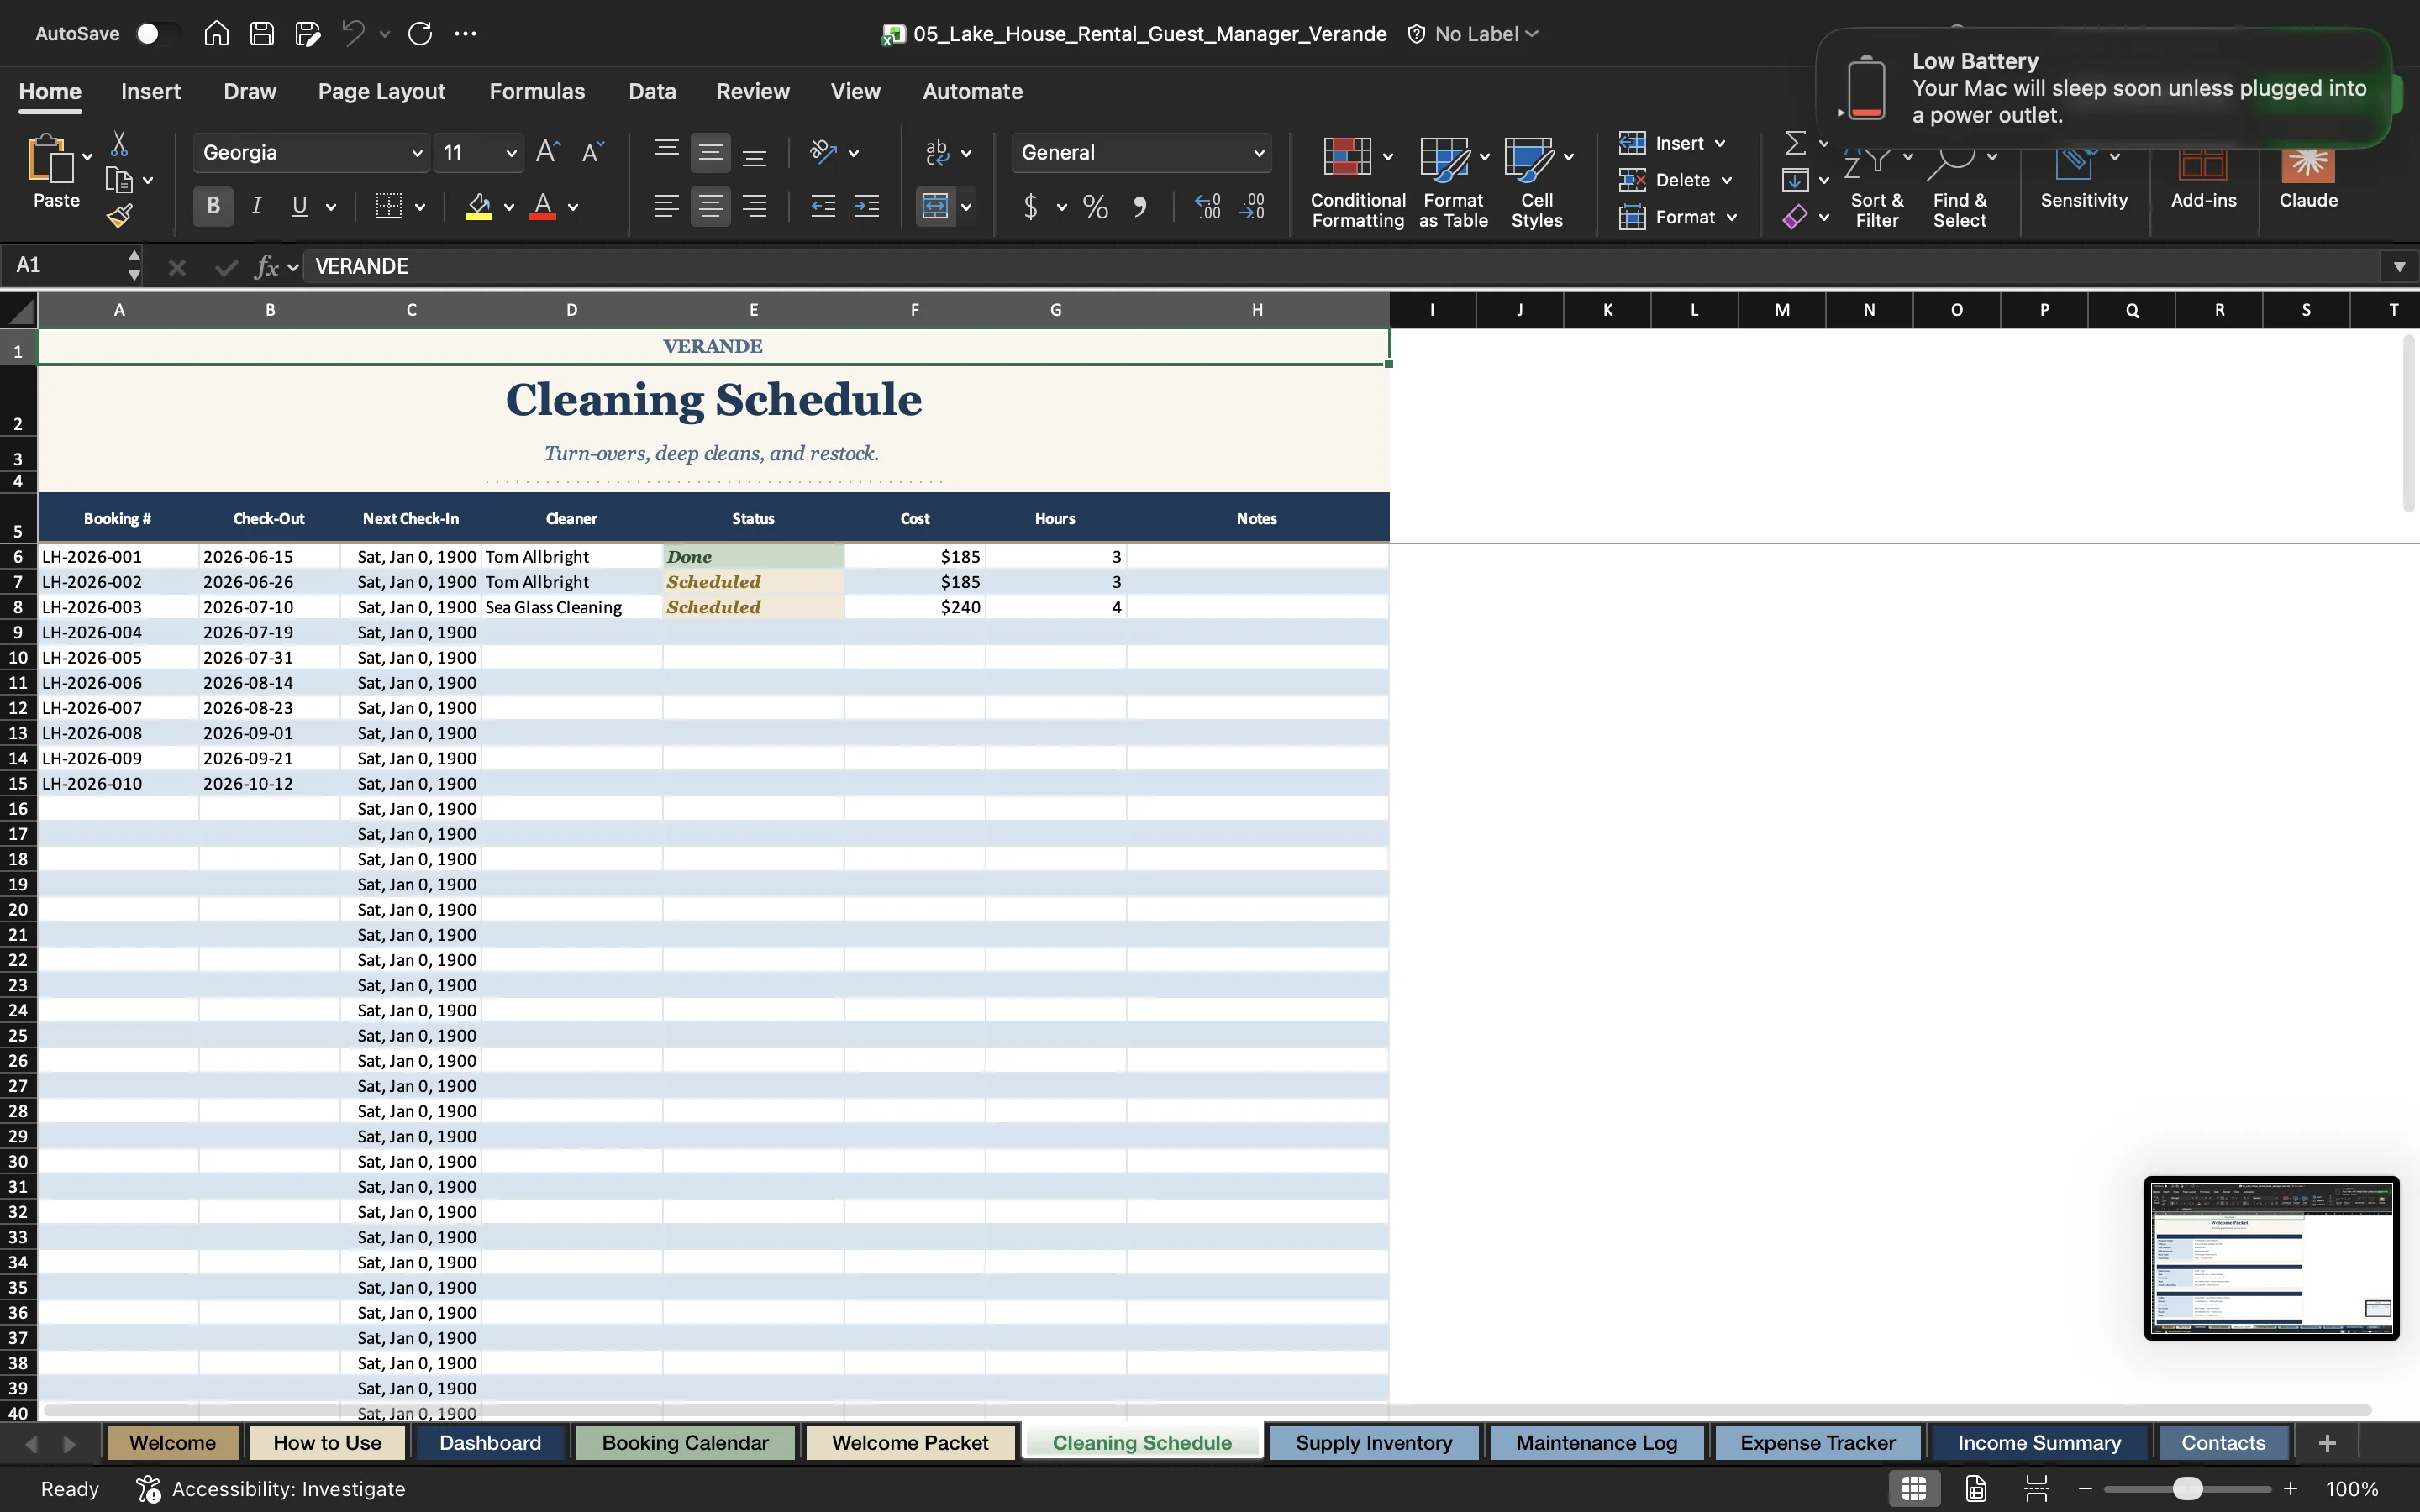Click the add new sheet plus button
Screen dimensions: 2420x1512
coord(2327,1443)
